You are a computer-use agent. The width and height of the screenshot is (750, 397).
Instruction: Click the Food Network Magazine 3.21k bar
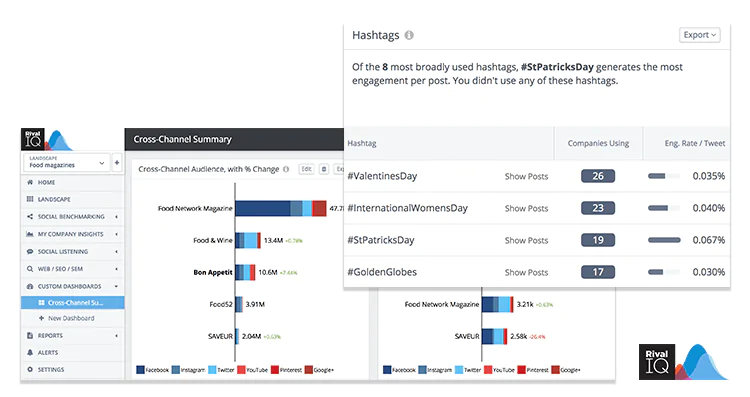click(498, 304)
